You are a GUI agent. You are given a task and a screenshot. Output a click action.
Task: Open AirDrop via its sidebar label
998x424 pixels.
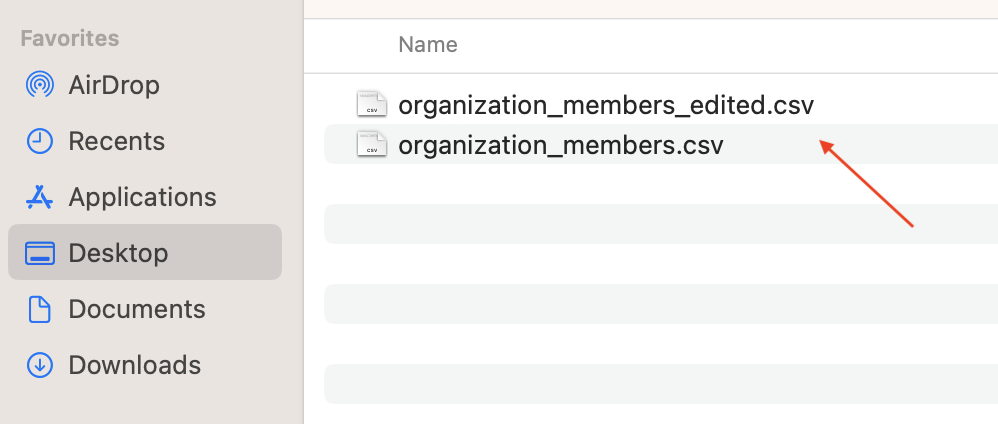(x=114, y=85)
